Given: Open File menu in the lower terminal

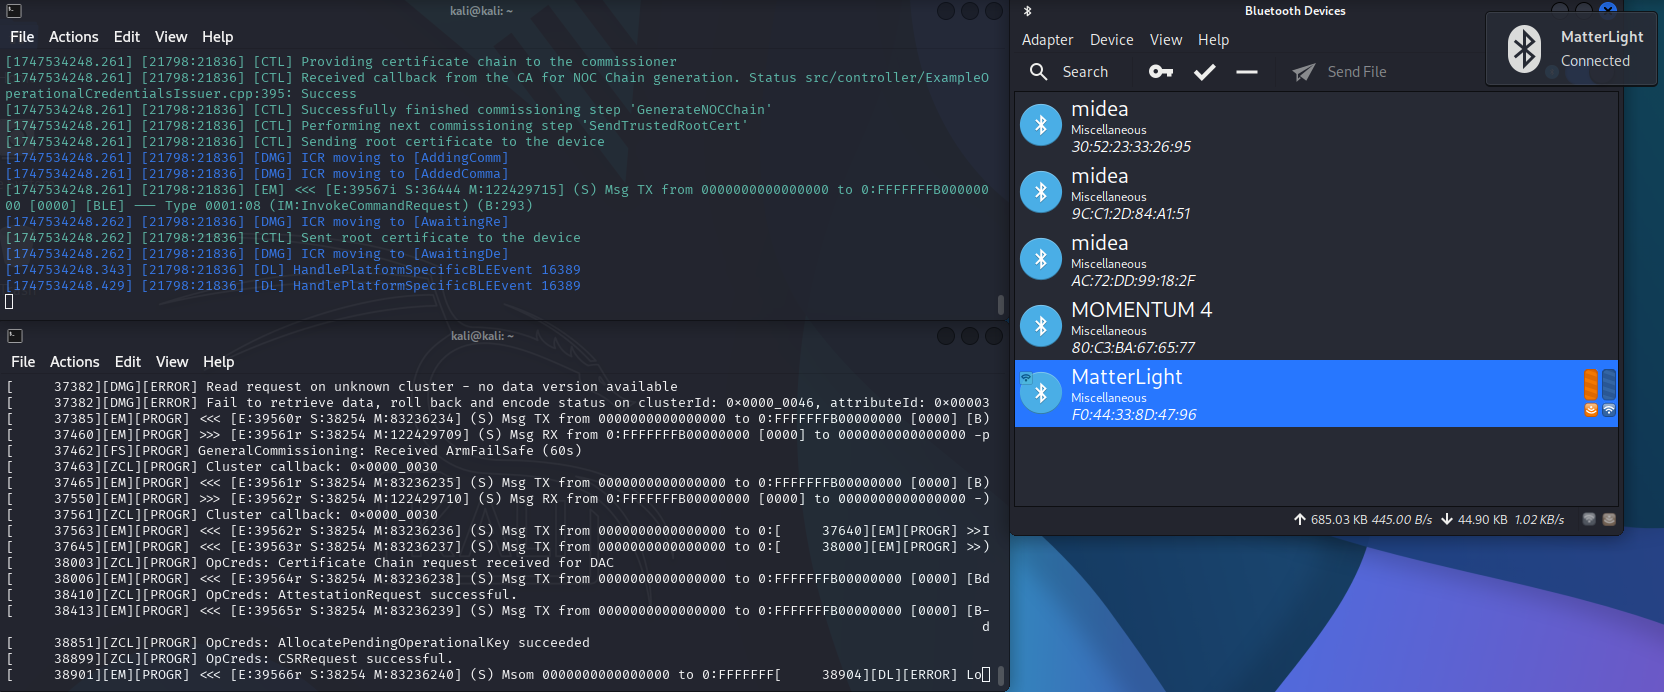Looking at the screenshot, I should click(x=23, y=362).
